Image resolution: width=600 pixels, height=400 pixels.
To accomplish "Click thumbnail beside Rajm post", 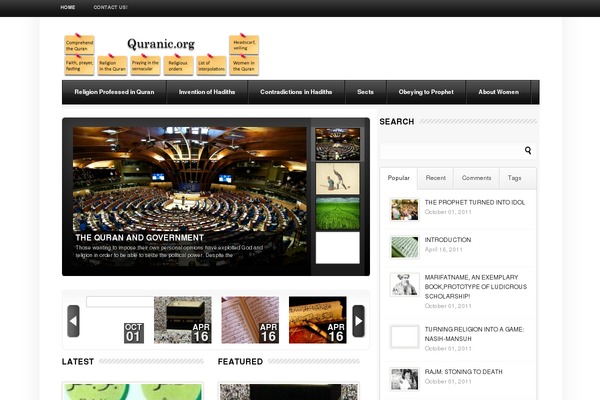I will [404, 379].
